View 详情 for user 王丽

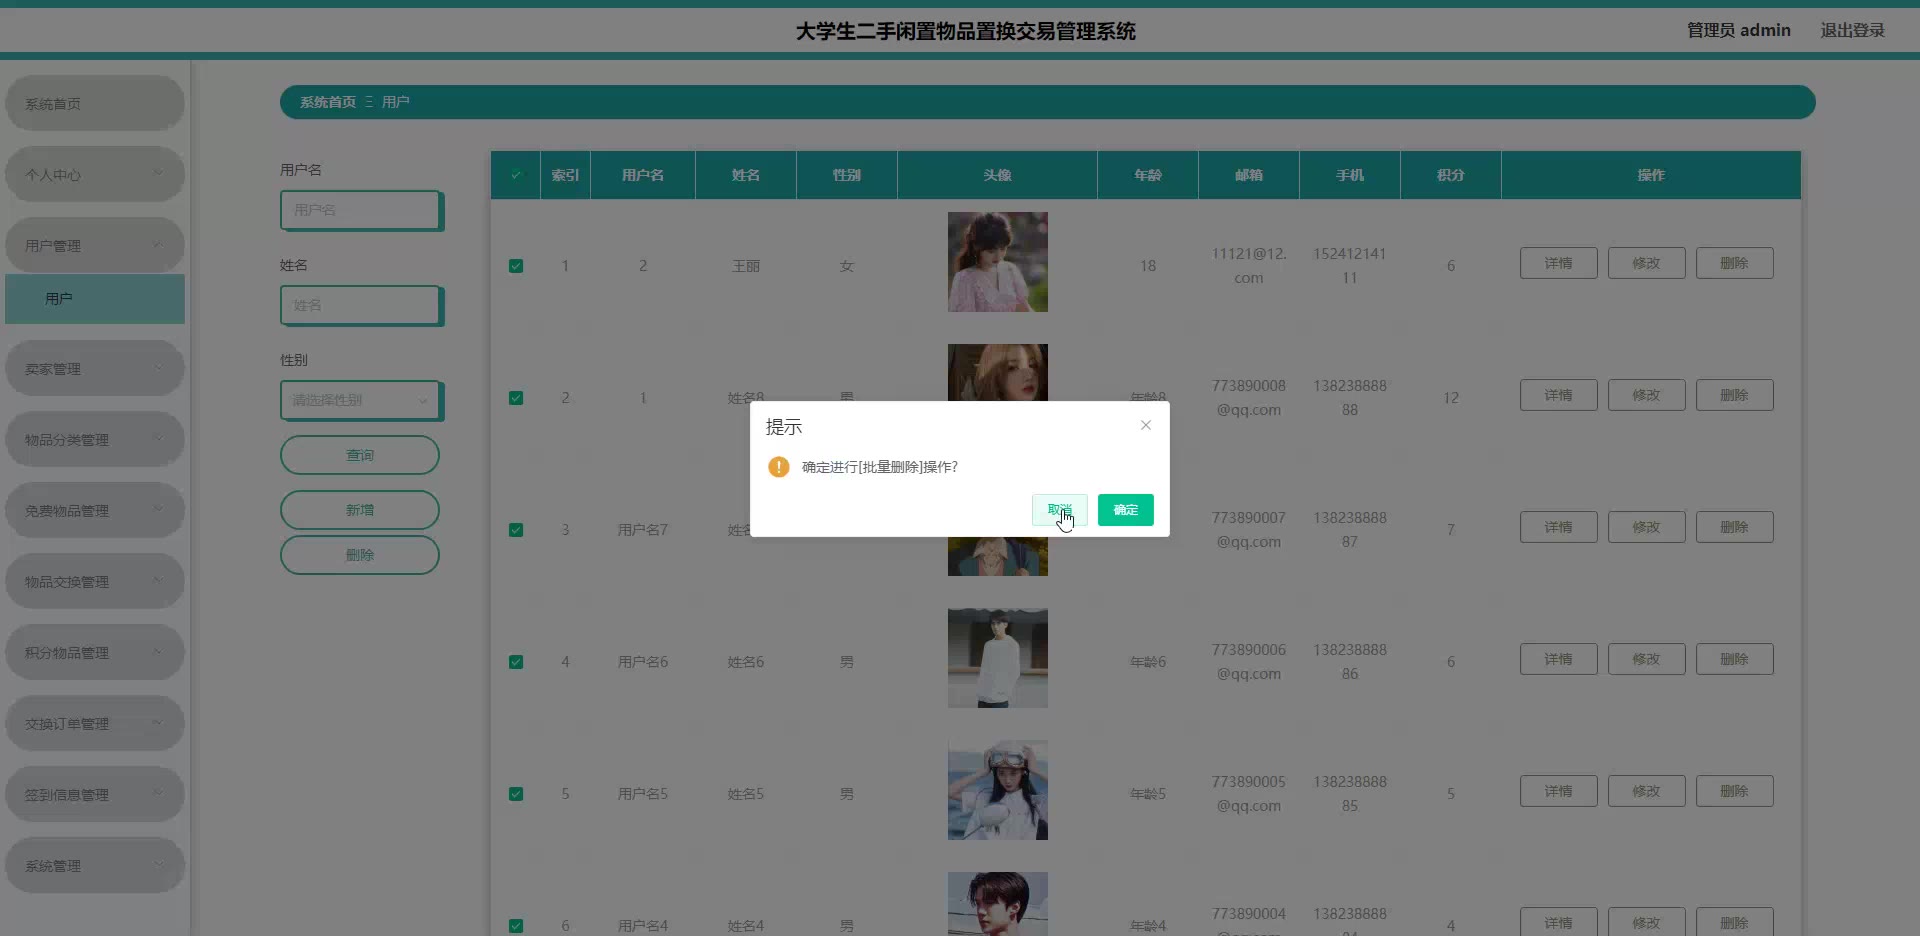(1559, 263)
